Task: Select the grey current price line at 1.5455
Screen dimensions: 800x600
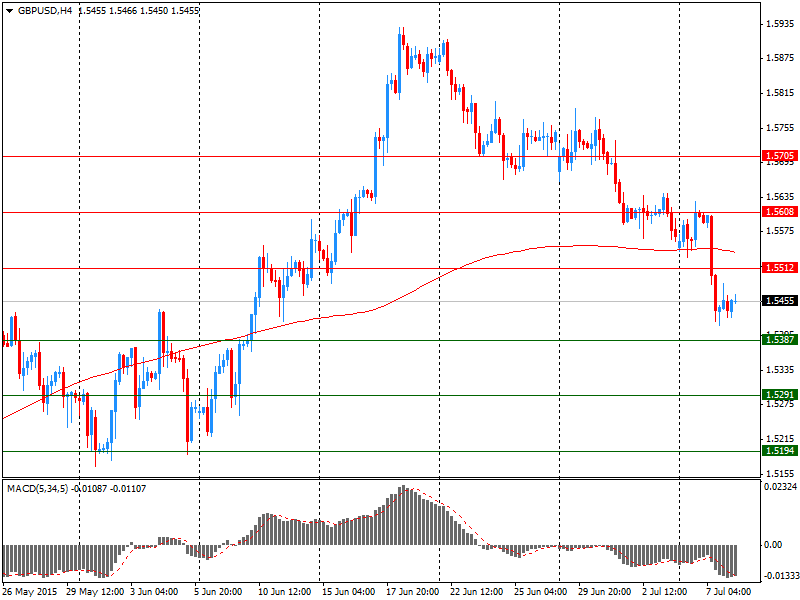Action: click(x=381, y=301)
